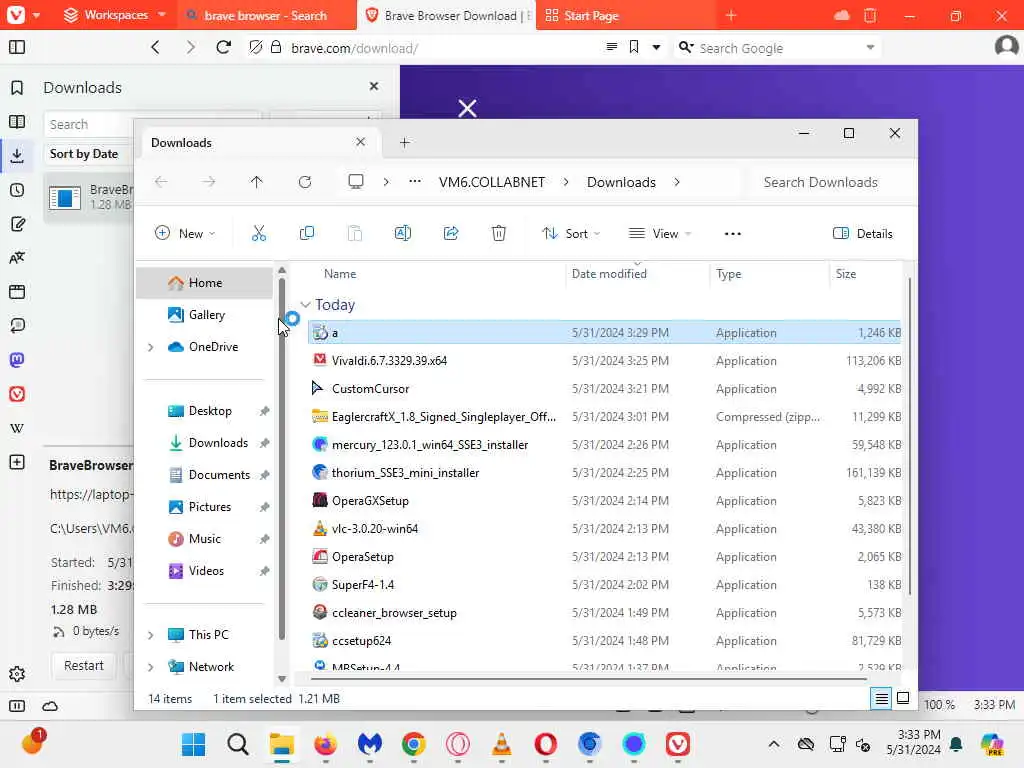The width and height of the screenshot is (1024, 768).
Task: Open Vivaldi settings gear icon
Action: [17, 674]
